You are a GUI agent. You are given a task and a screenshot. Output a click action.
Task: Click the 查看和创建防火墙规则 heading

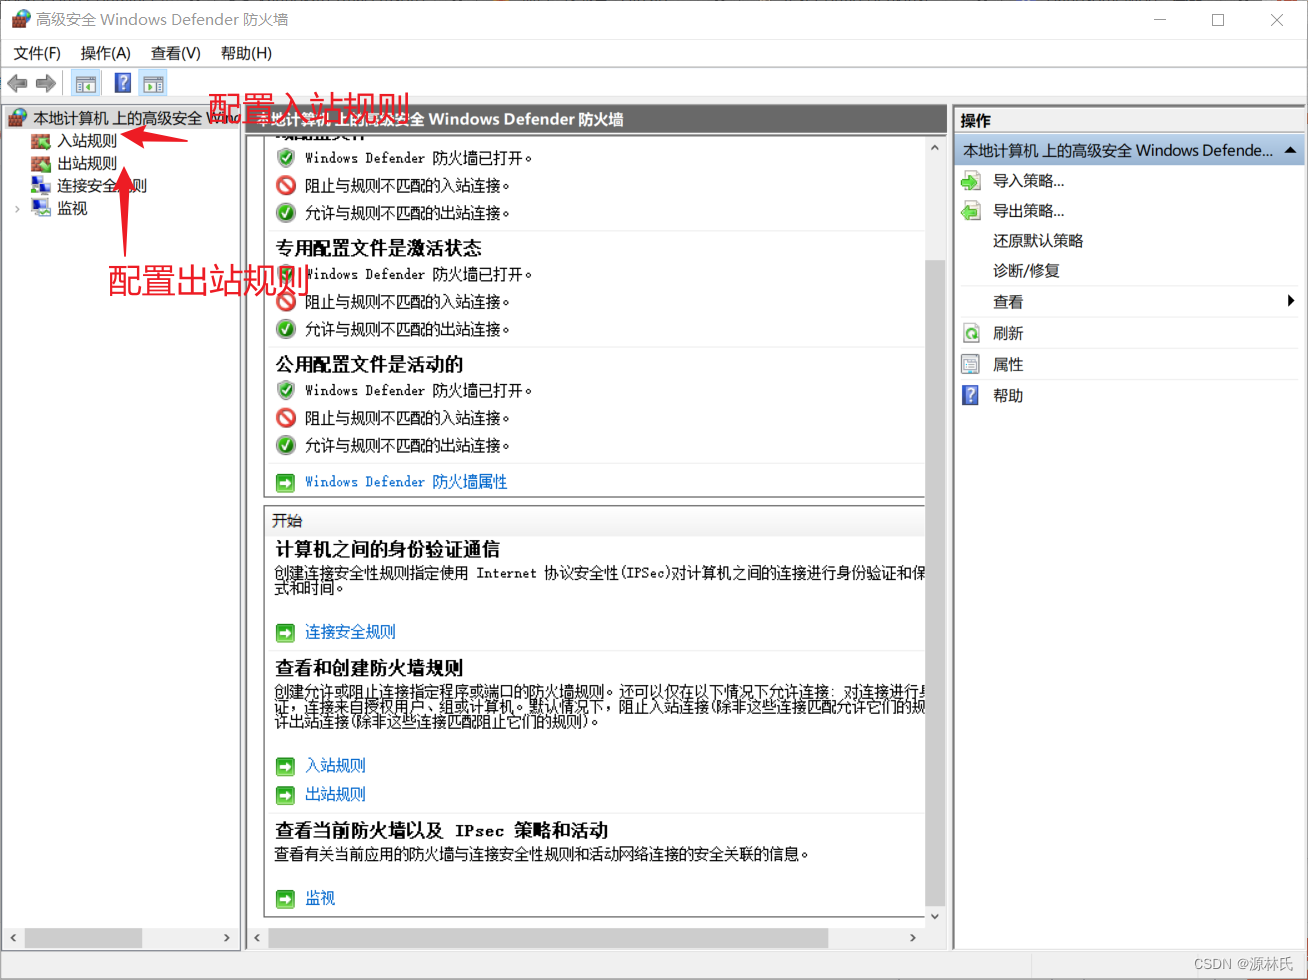pyautogui.click(x=369, y=668)
